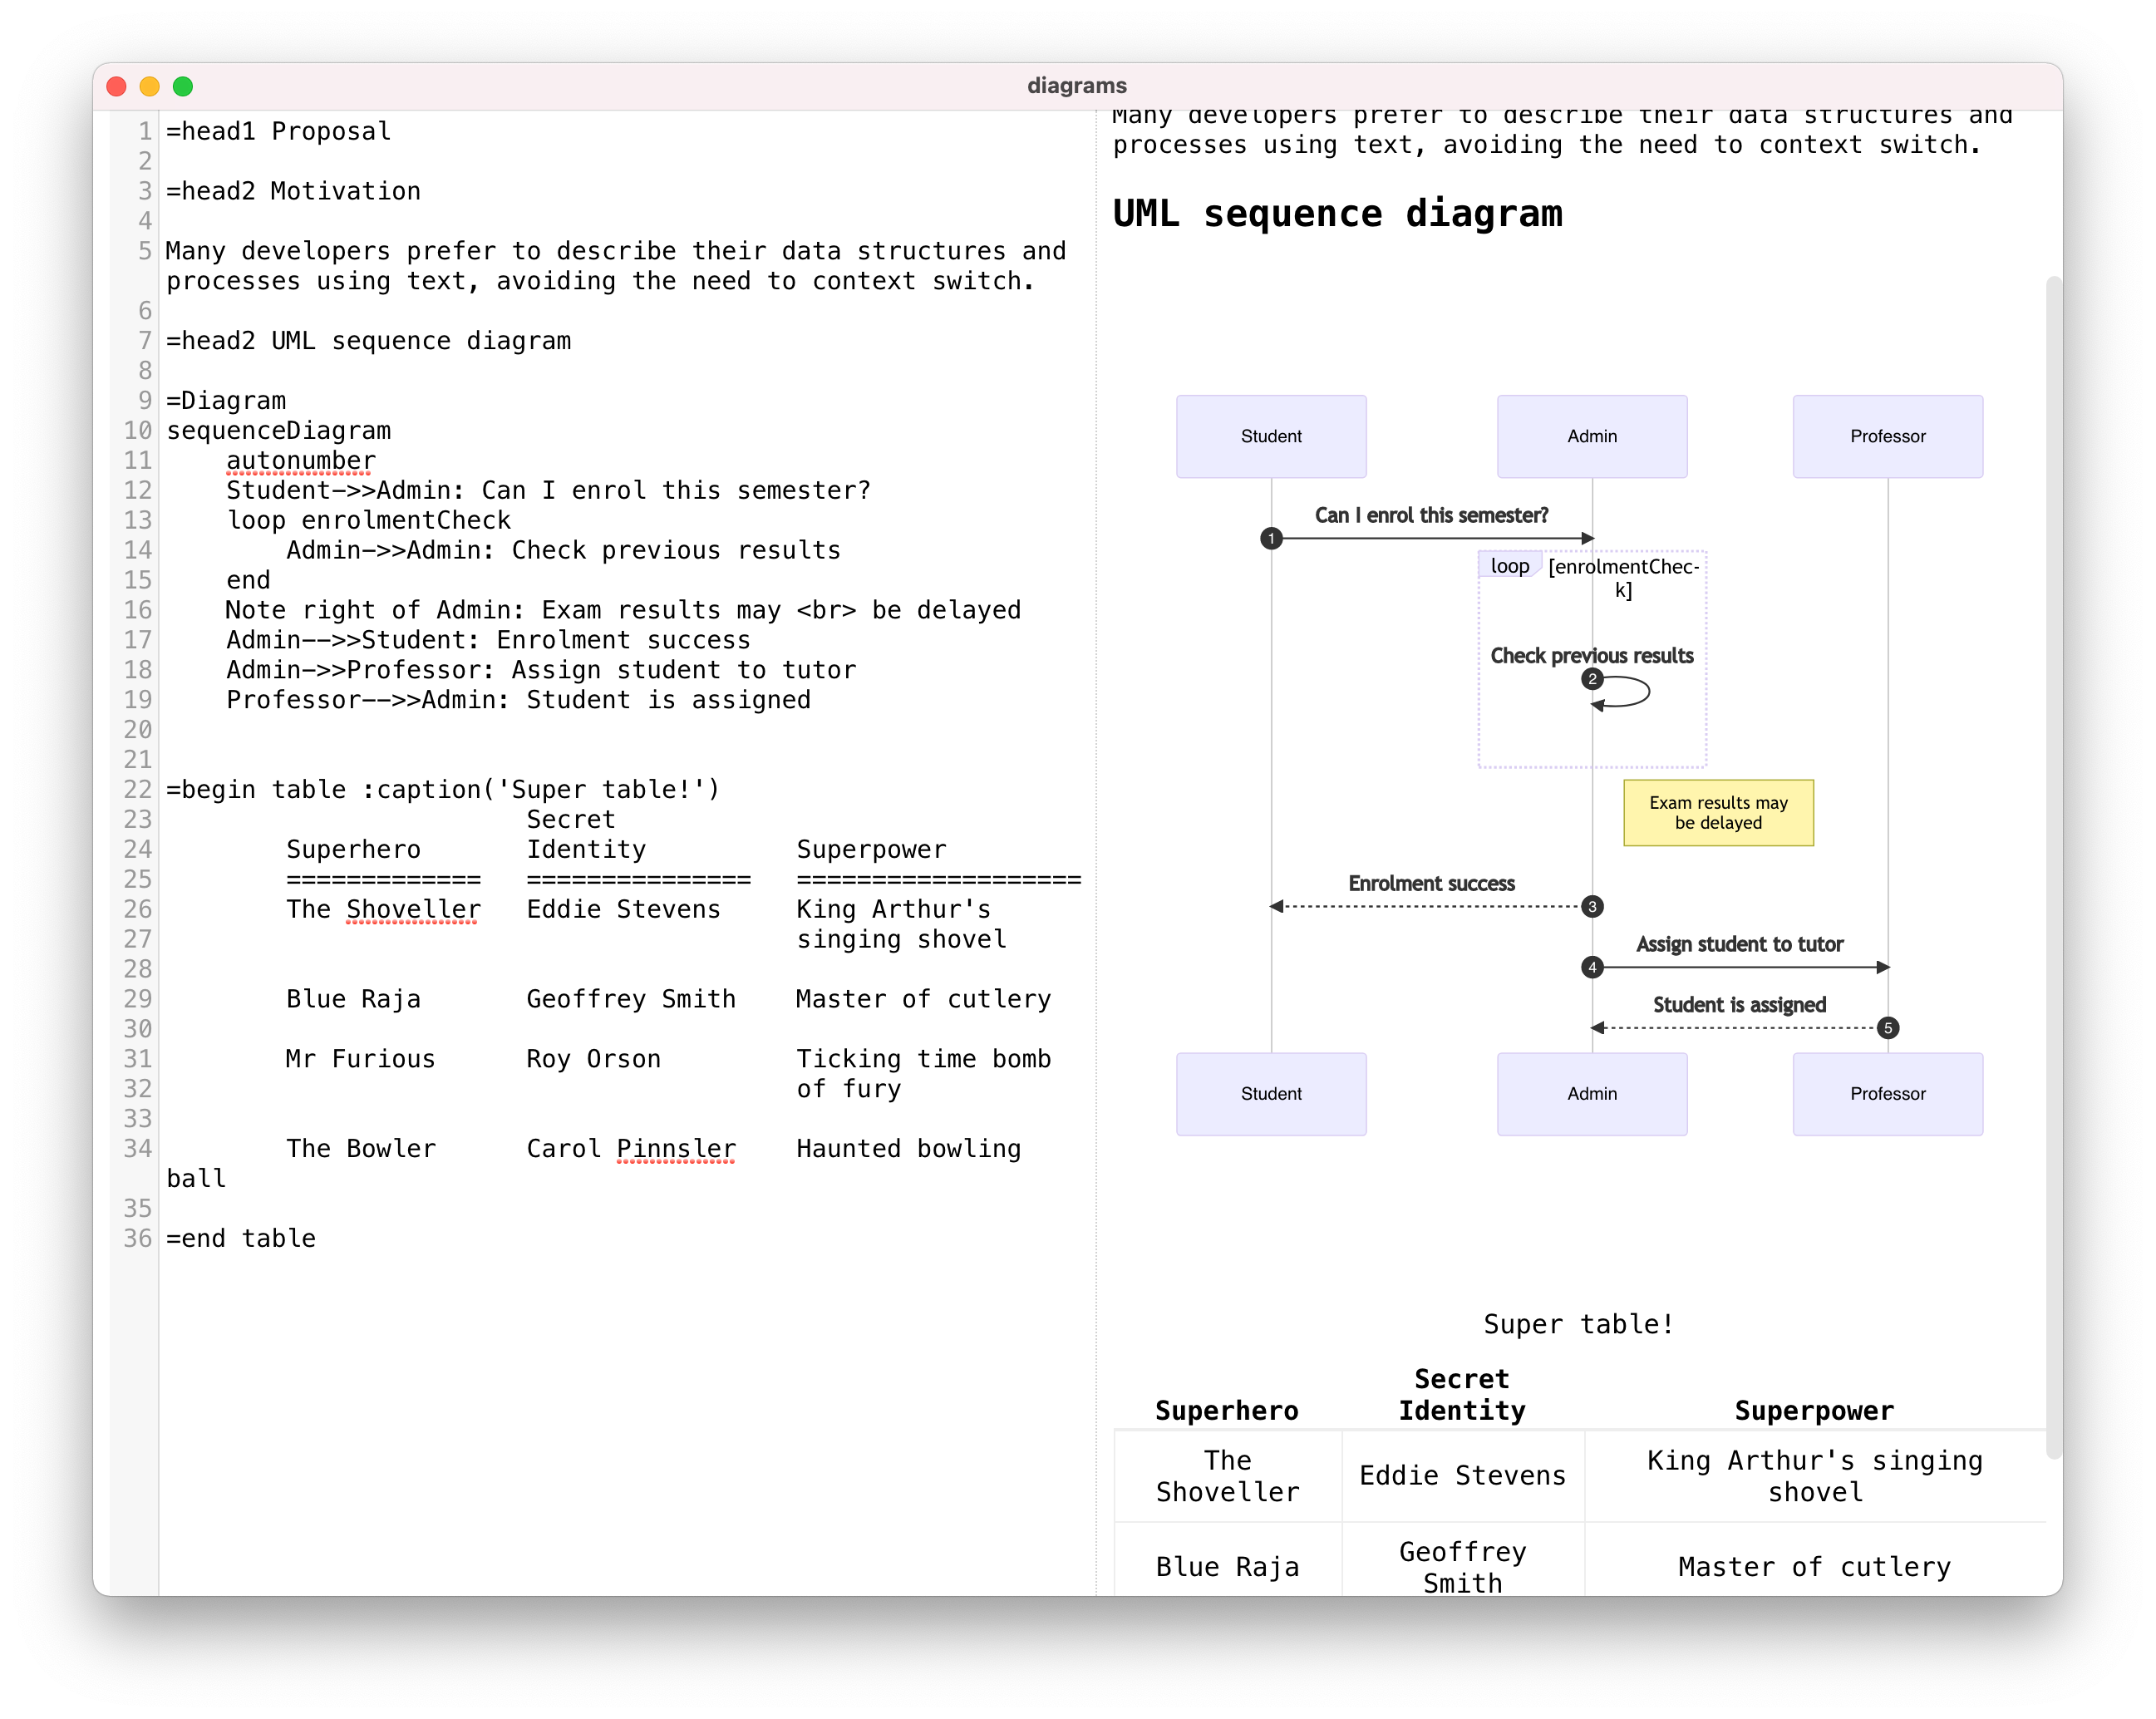2156x1719 pixels.
Task: Click the UML sequence diagram preview heading
Action: [1337, 214]
